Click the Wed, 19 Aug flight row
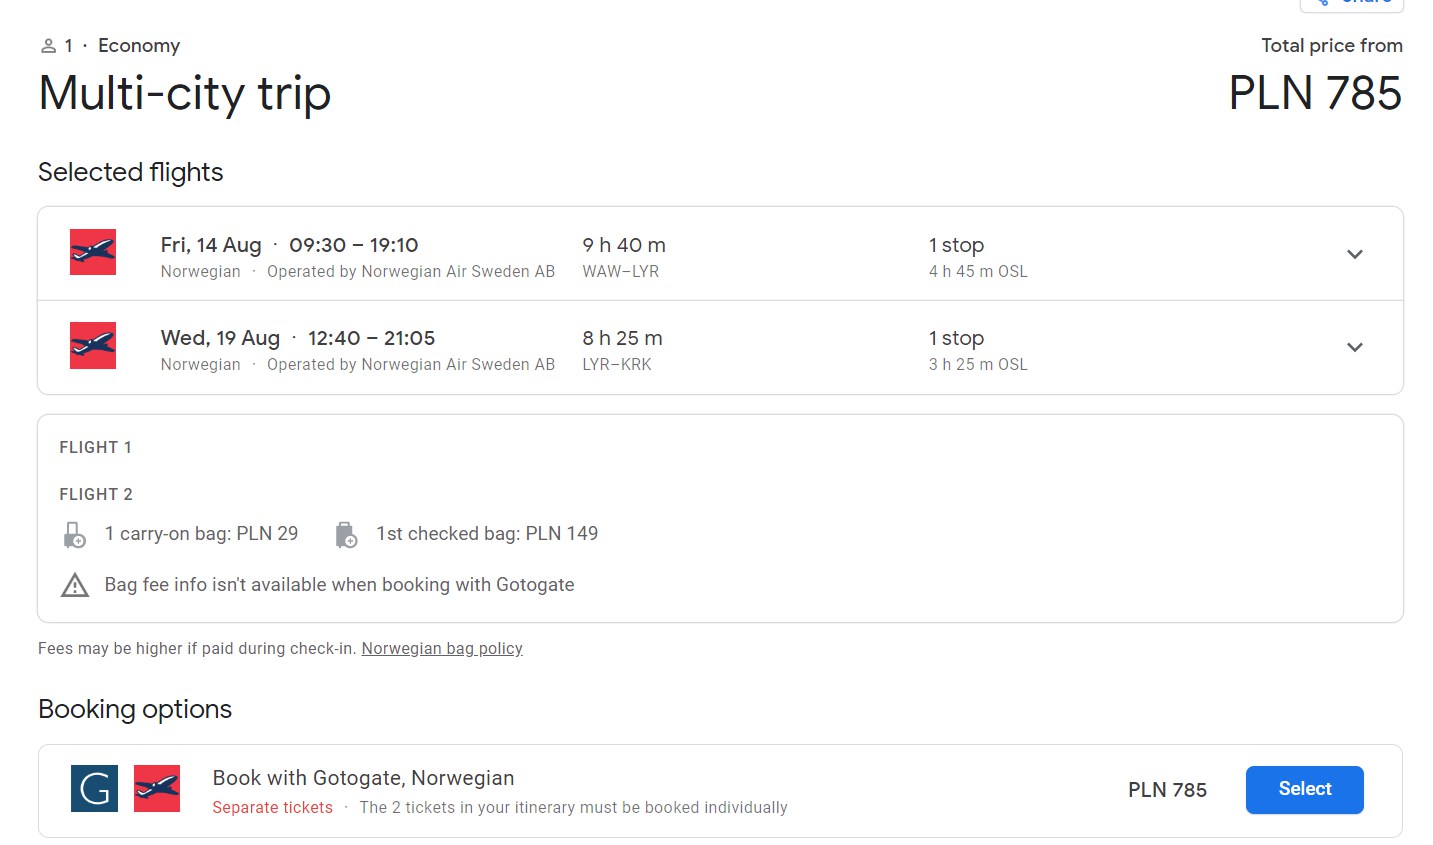The width and height of the screenshot is (1433, 845). 720,348
